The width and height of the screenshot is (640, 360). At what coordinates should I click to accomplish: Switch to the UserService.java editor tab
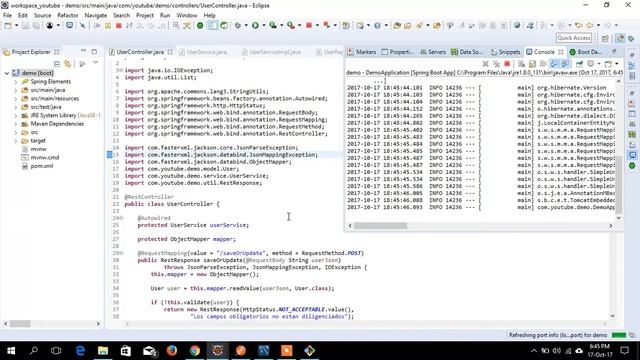click(207, 52)
